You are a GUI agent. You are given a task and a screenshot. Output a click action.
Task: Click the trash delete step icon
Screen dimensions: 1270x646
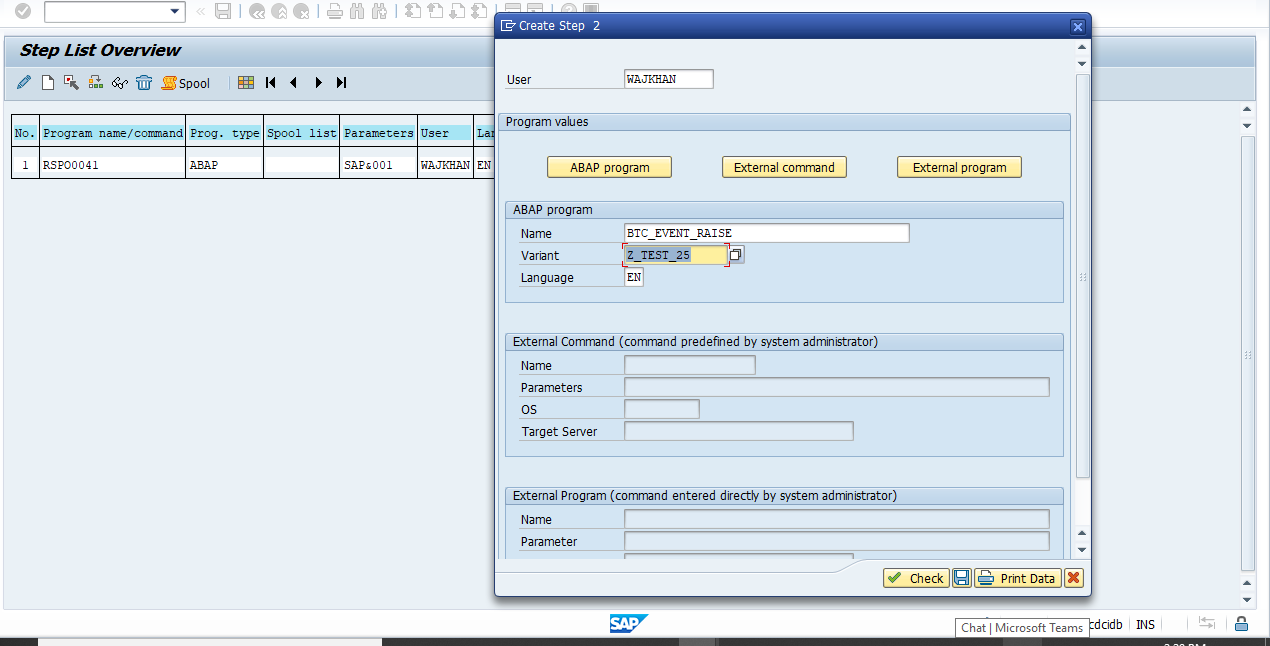click(144, 83)
